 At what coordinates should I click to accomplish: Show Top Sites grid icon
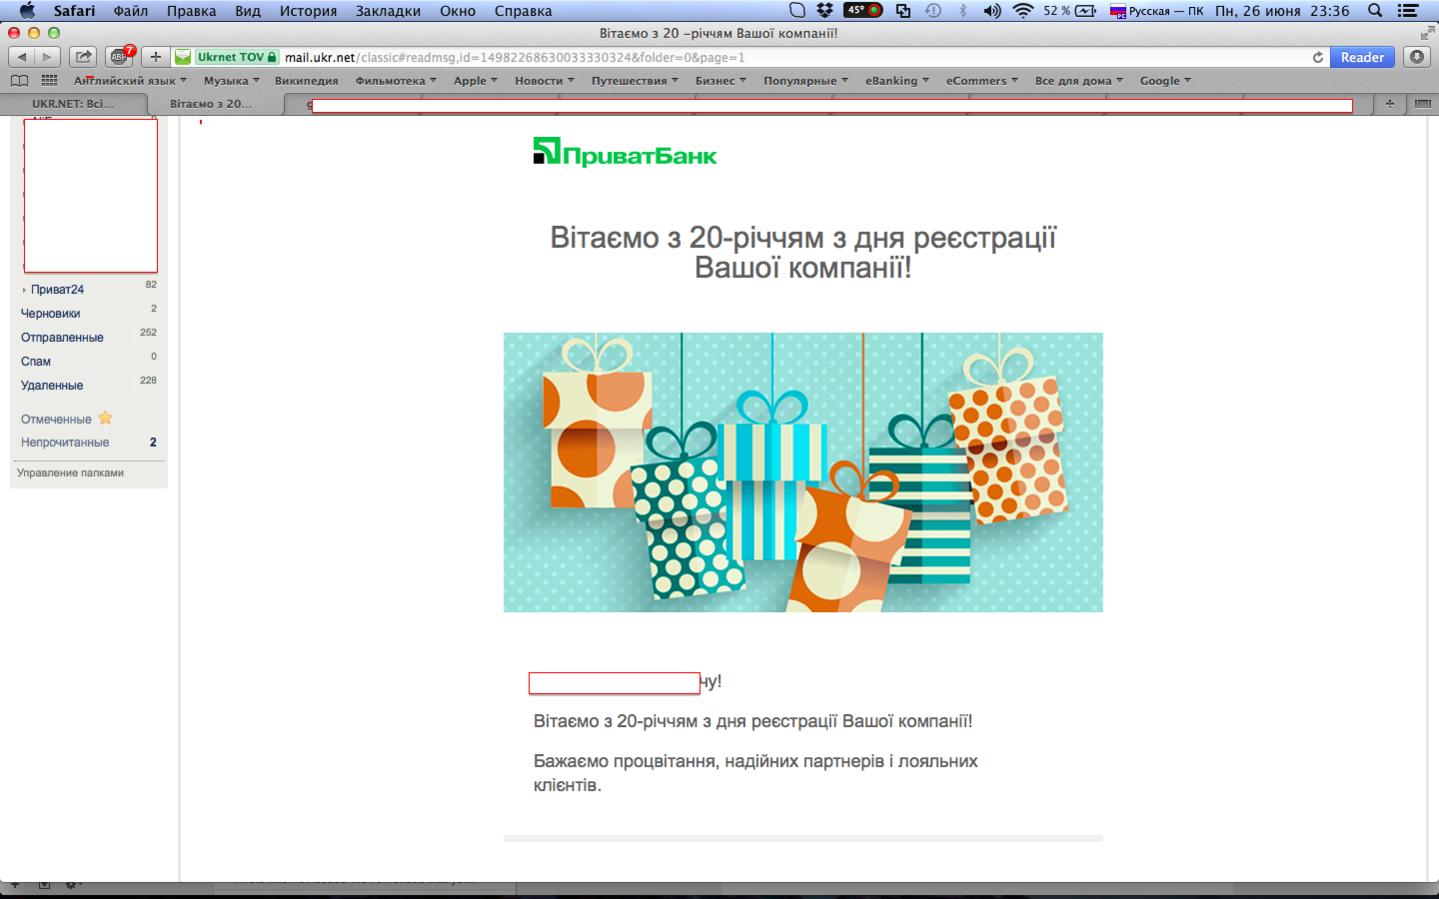[49, 81]
